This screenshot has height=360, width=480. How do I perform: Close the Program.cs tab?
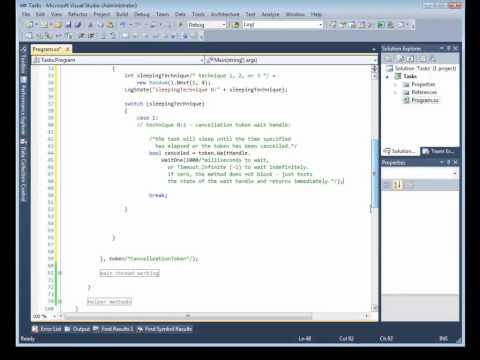[68, 49]
